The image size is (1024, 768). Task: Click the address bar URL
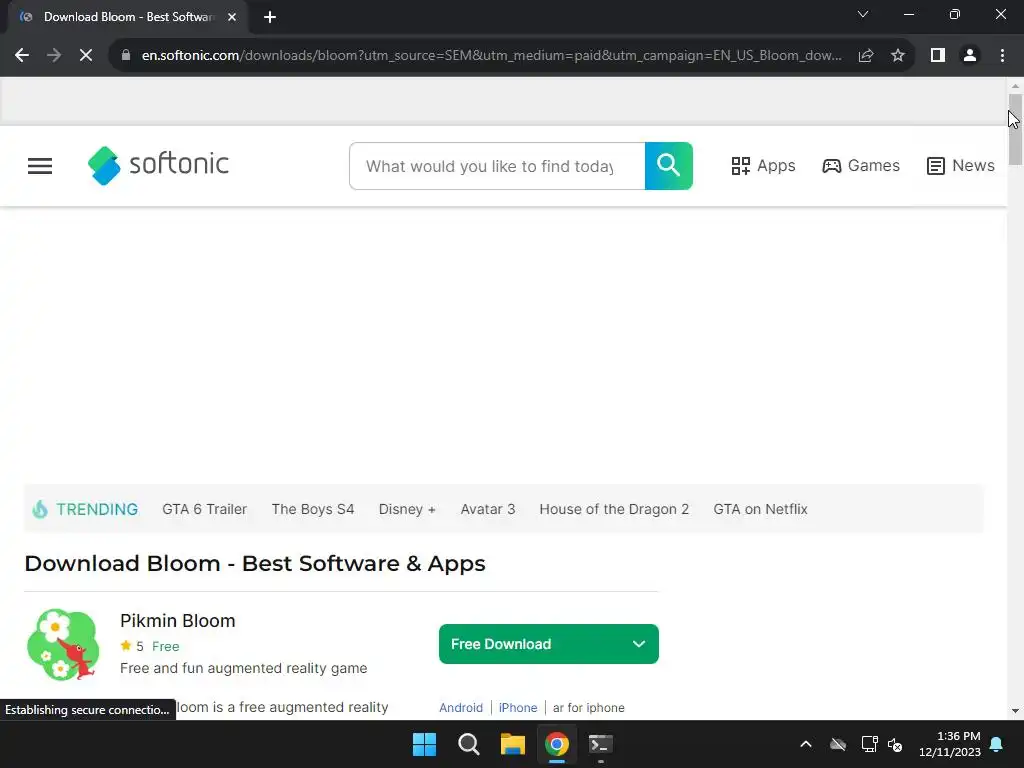pyautogui.click(x=491, y=56)
